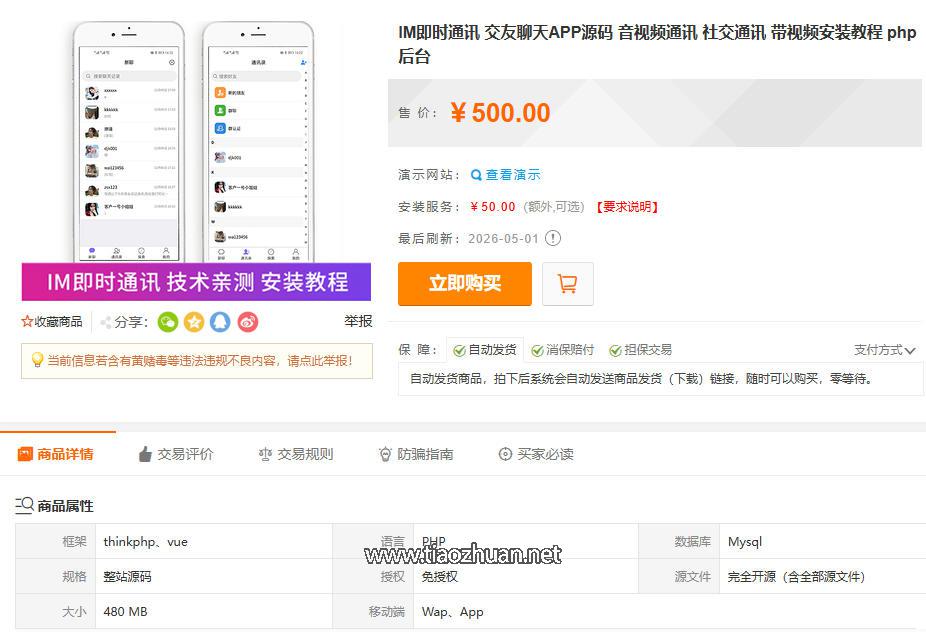The image size is (926, 637).
Task: Share via the blue QQ penguin icon
Action: click(220, 322)
